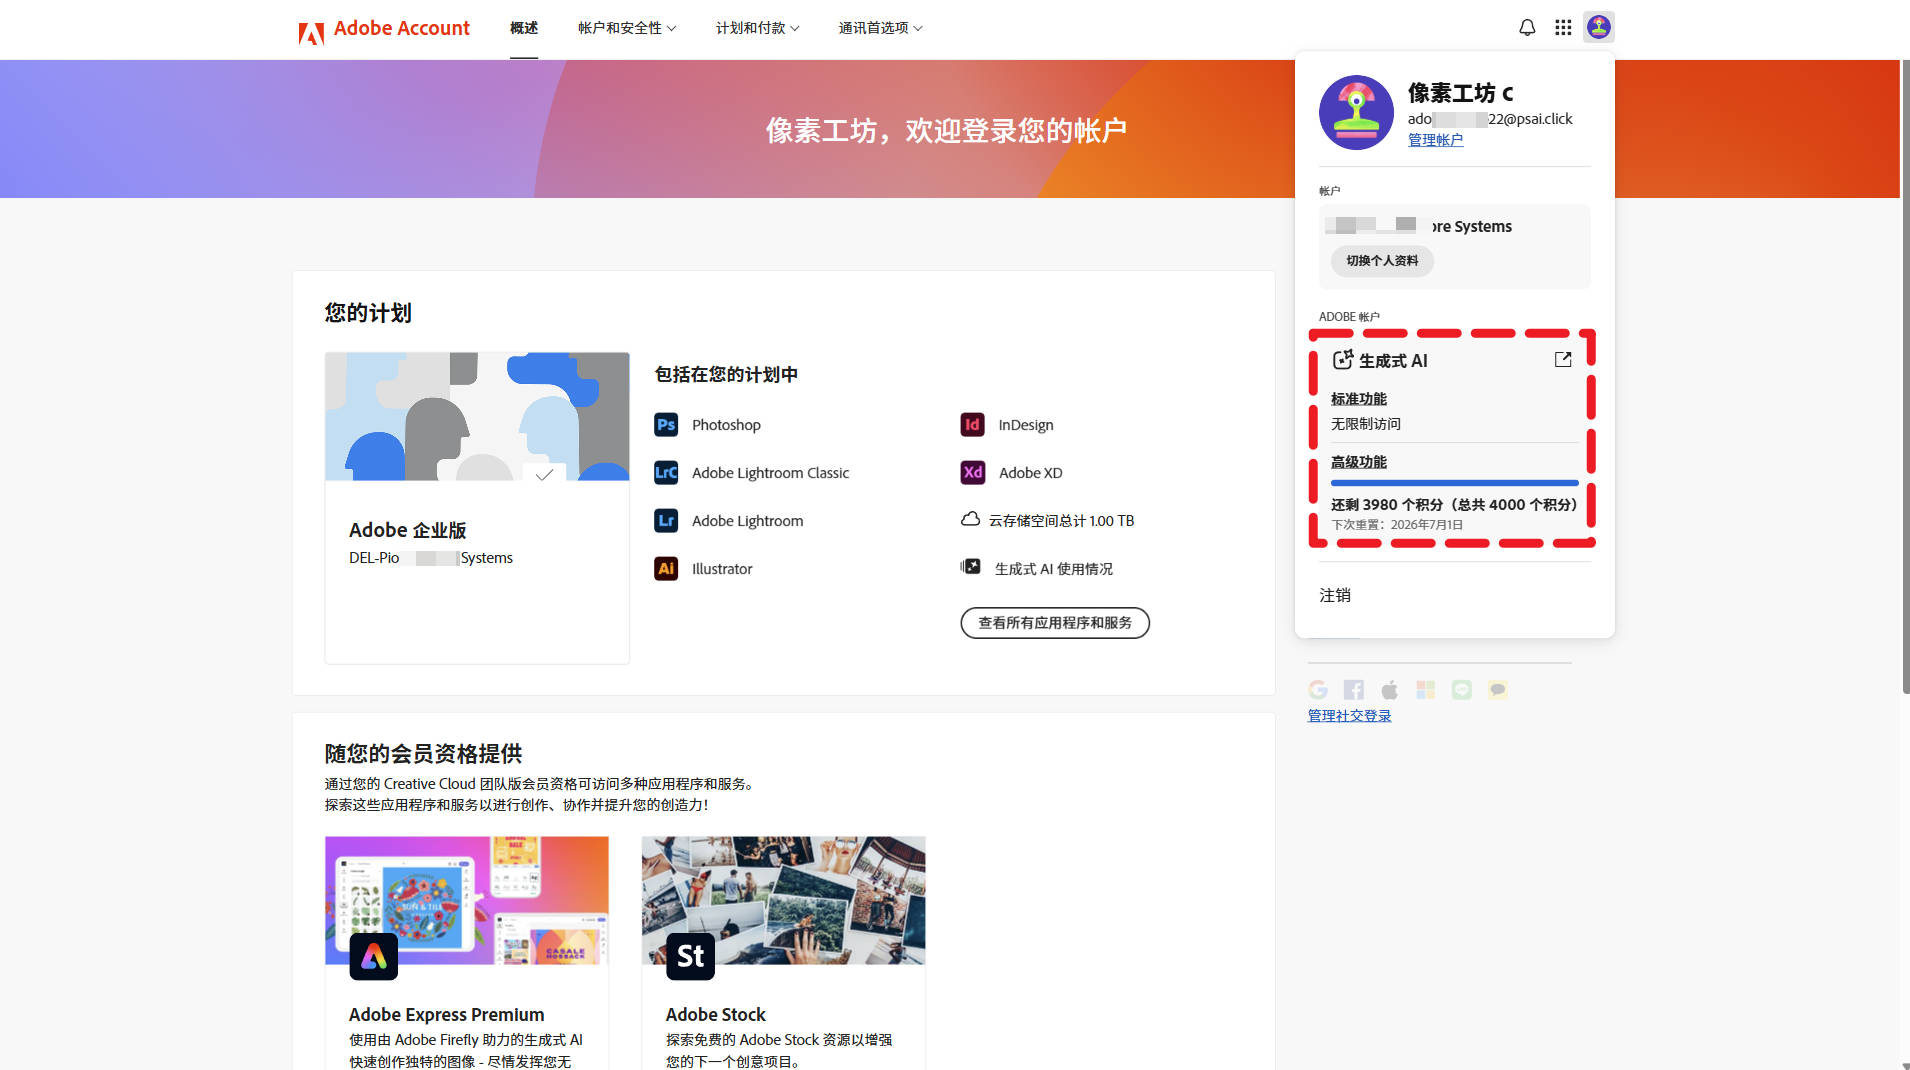Click the InDesign label
This screenshot has width=1910, height=1070.
pos(1026,425)
